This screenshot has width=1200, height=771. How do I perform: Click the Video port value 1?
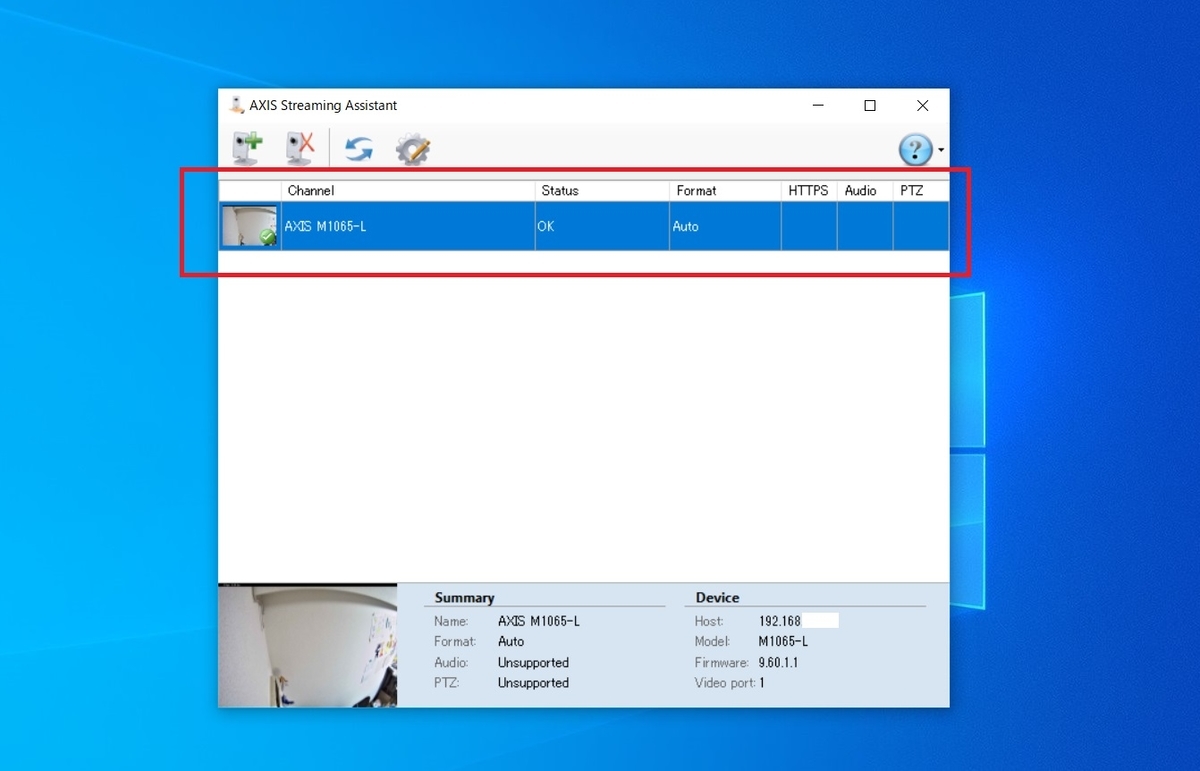coord(761,683)
